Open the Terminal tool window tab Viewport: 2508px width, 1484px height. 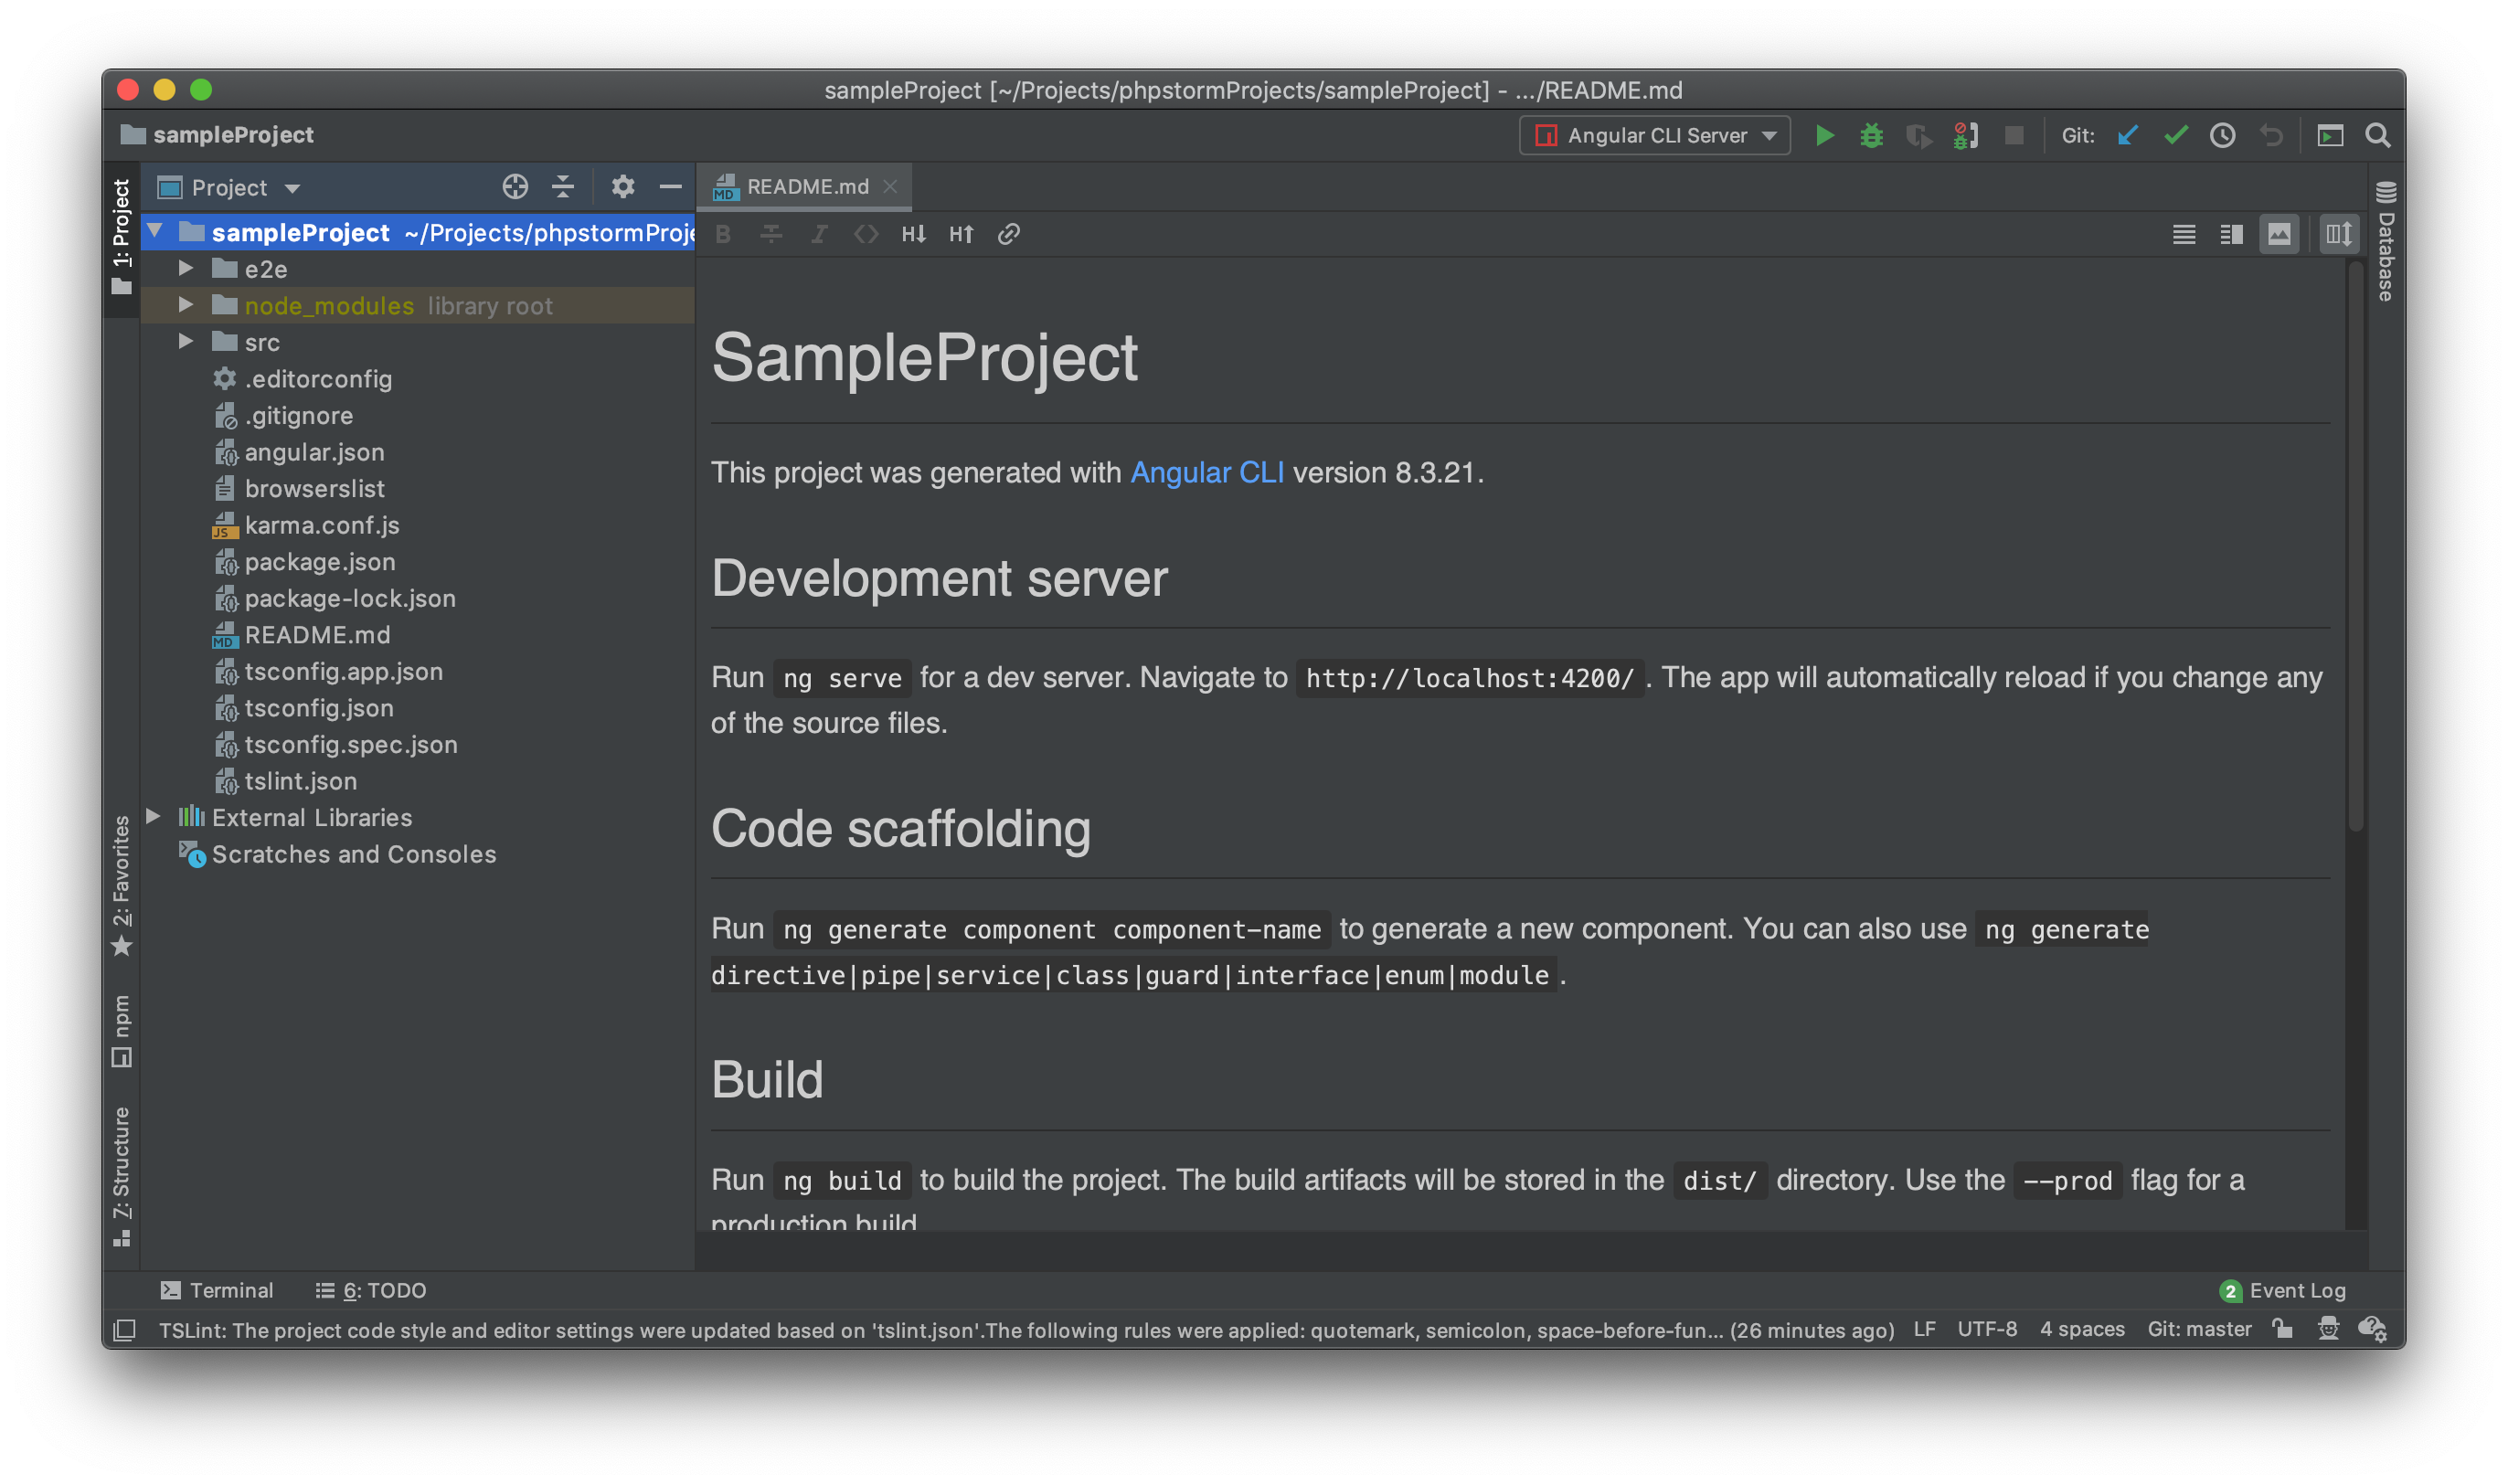(x=217, y=1290)
